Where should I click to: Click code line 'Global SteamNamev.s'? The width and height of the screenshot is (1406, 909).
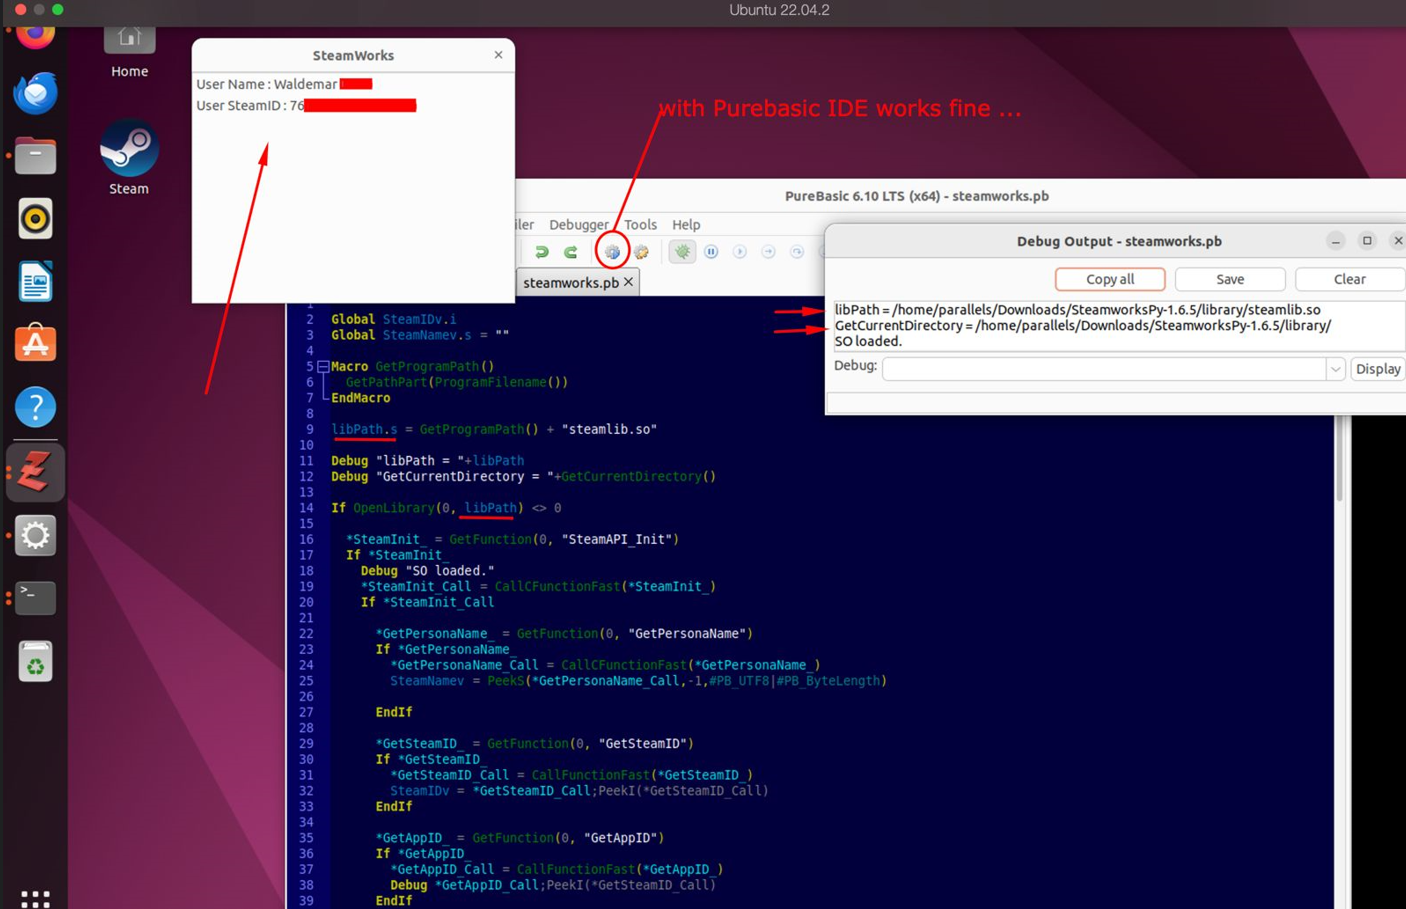point(420,335)
